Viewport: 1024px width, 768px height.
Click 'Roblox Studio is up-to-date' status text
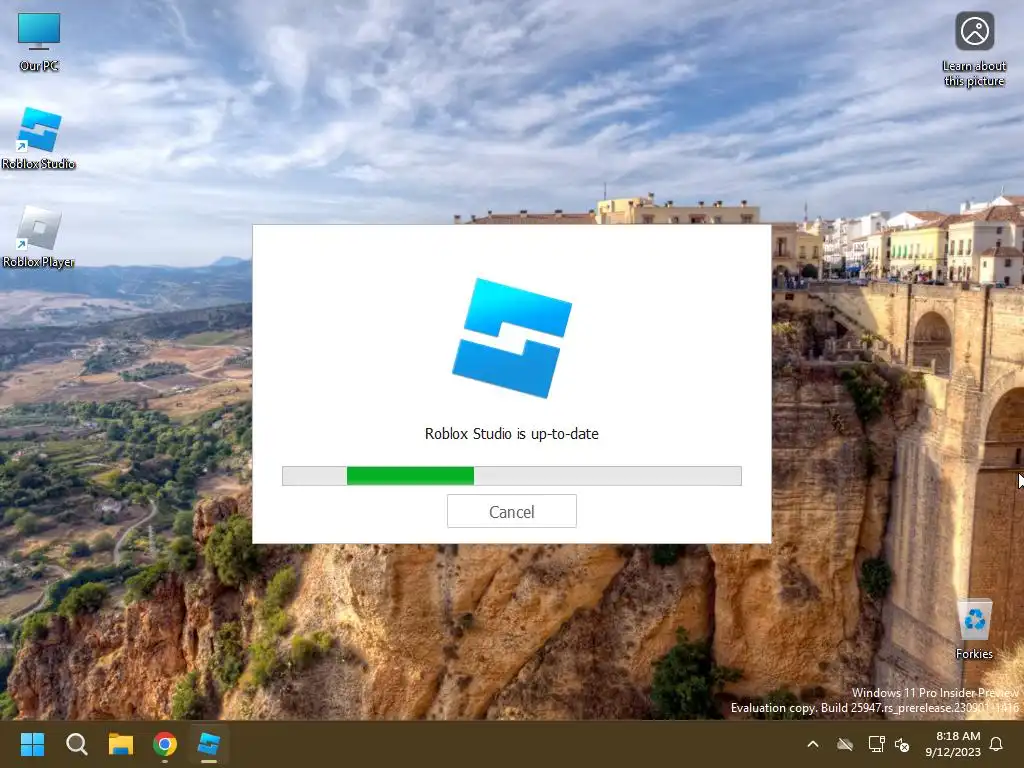click(x=511, y=434)
